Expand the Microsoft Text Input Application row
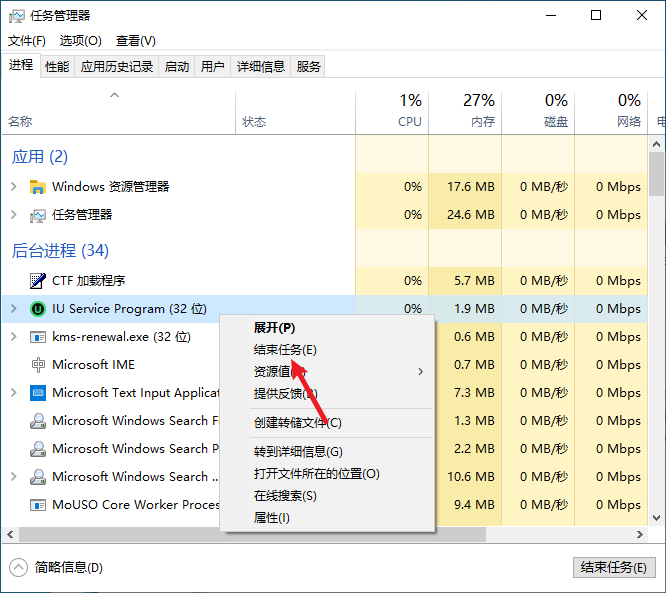 (14, 393)
